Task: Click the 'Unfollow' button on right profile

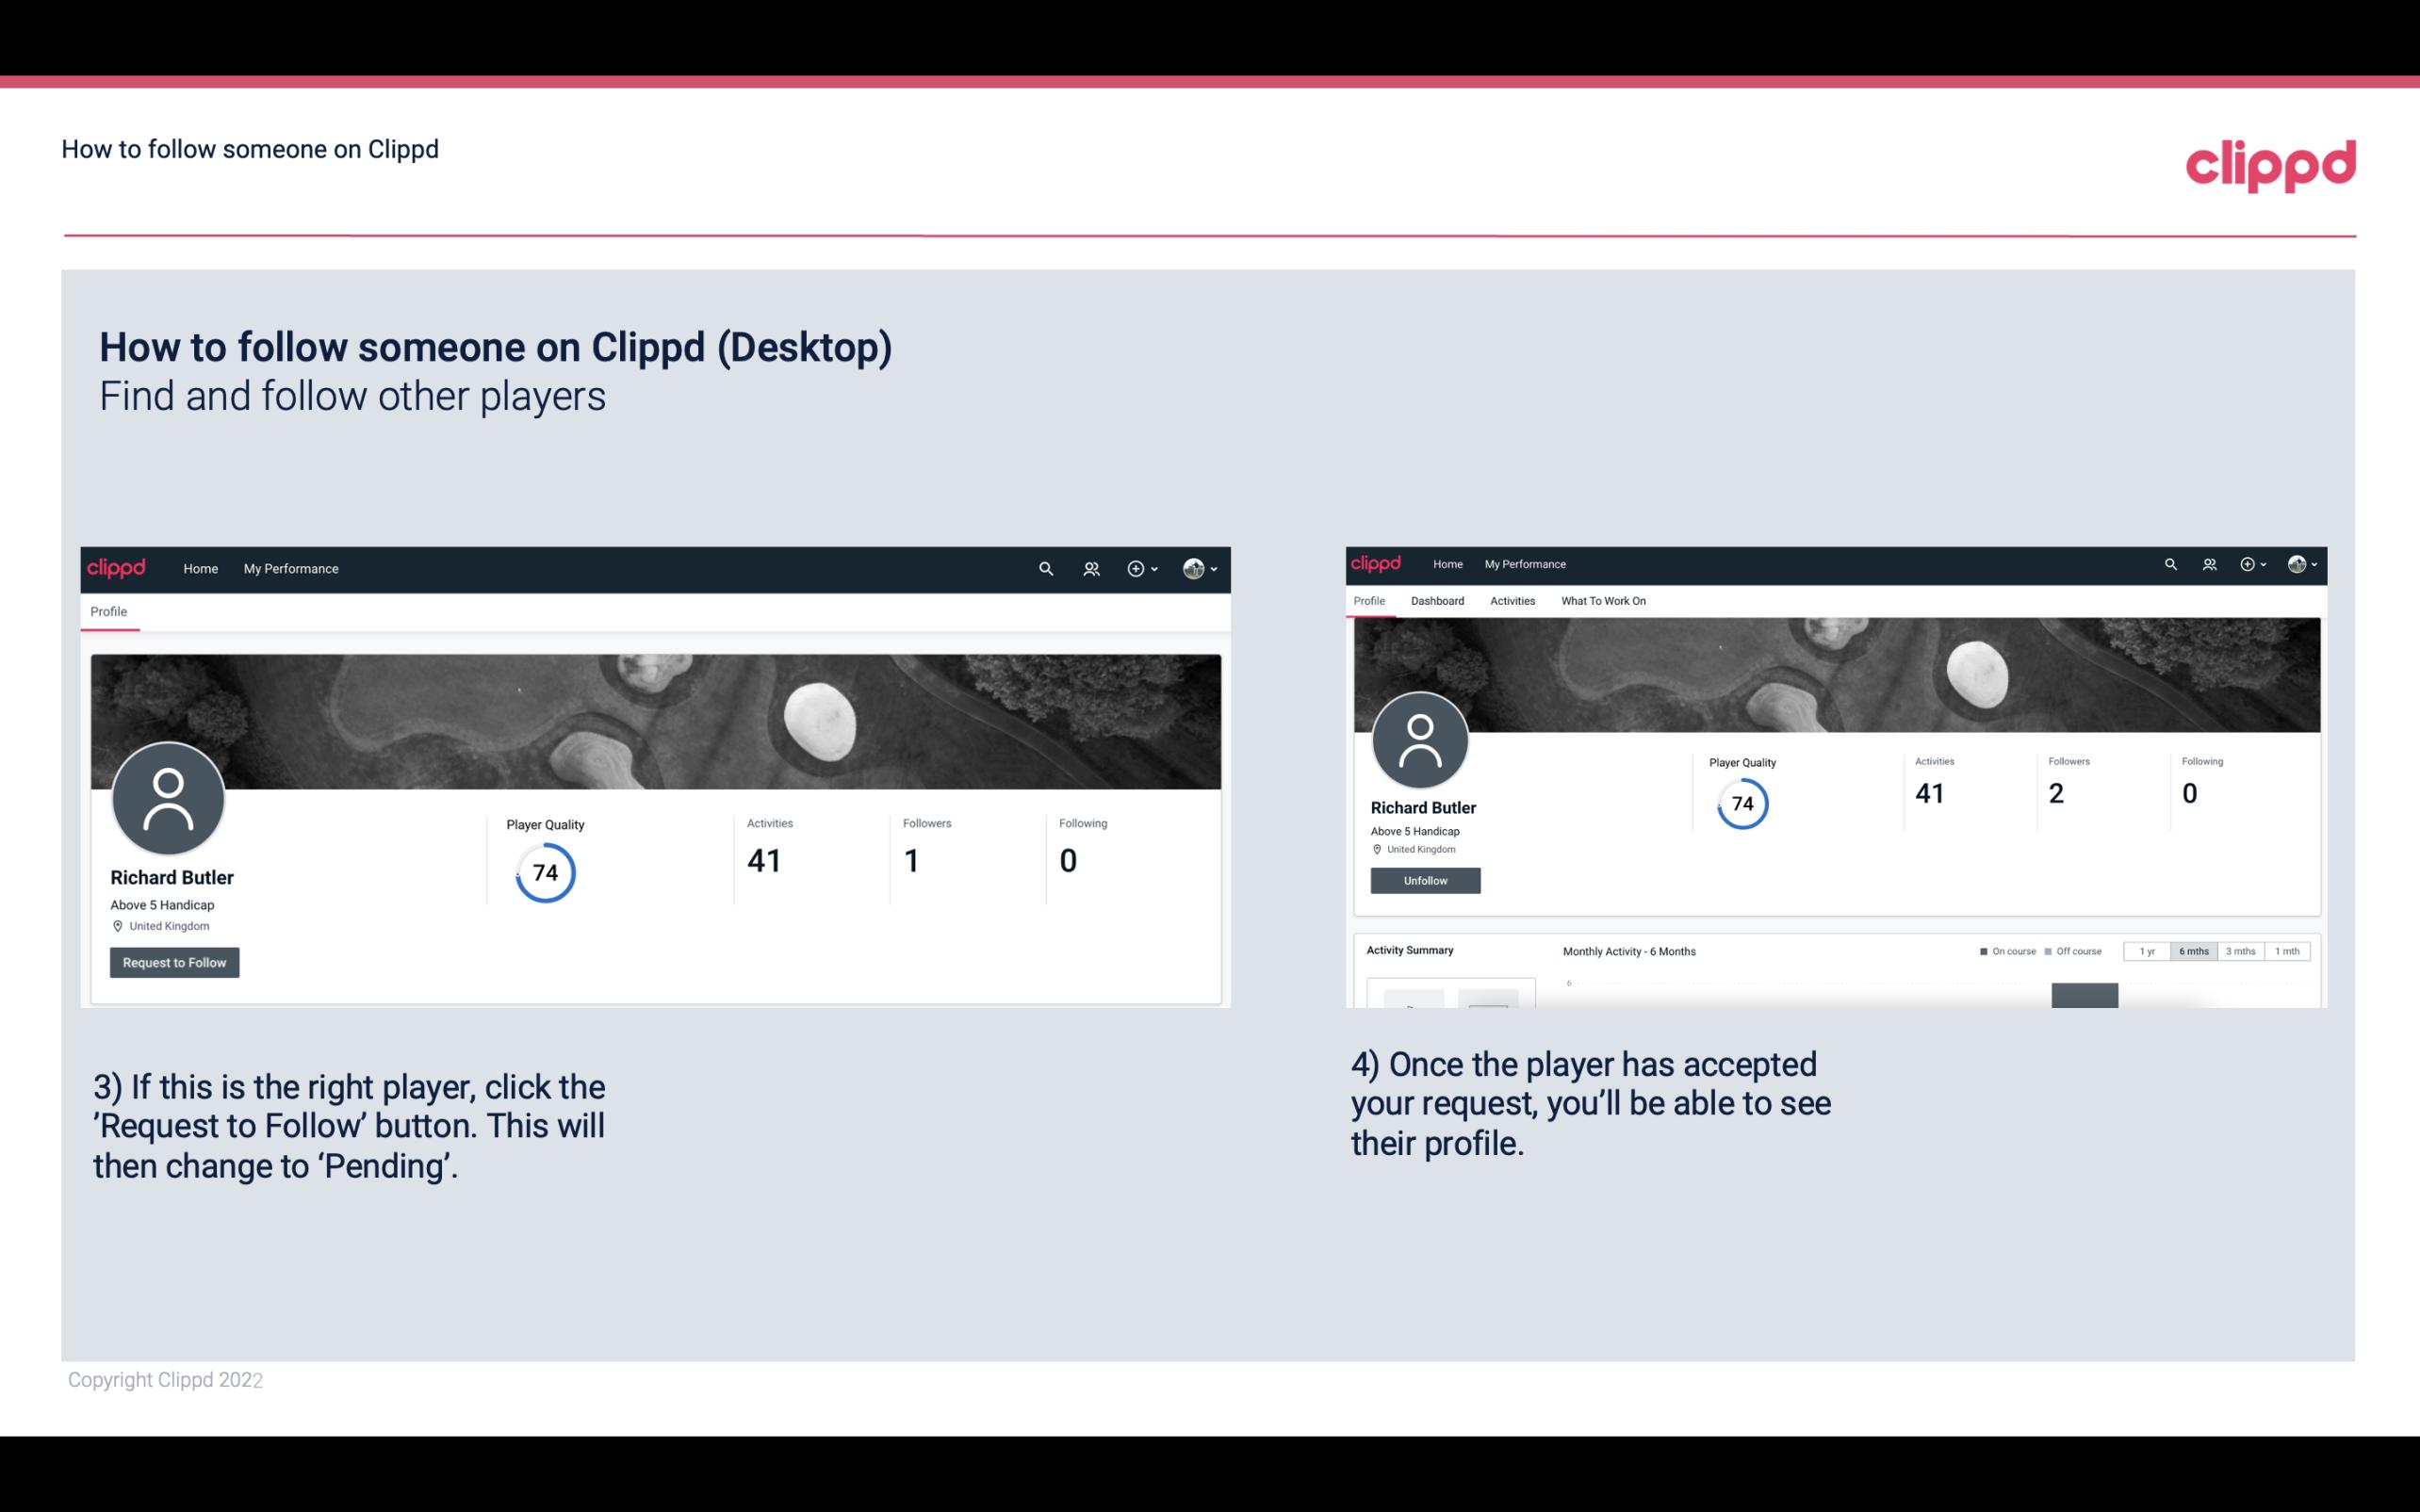Action: click(x=1423, y=880)
